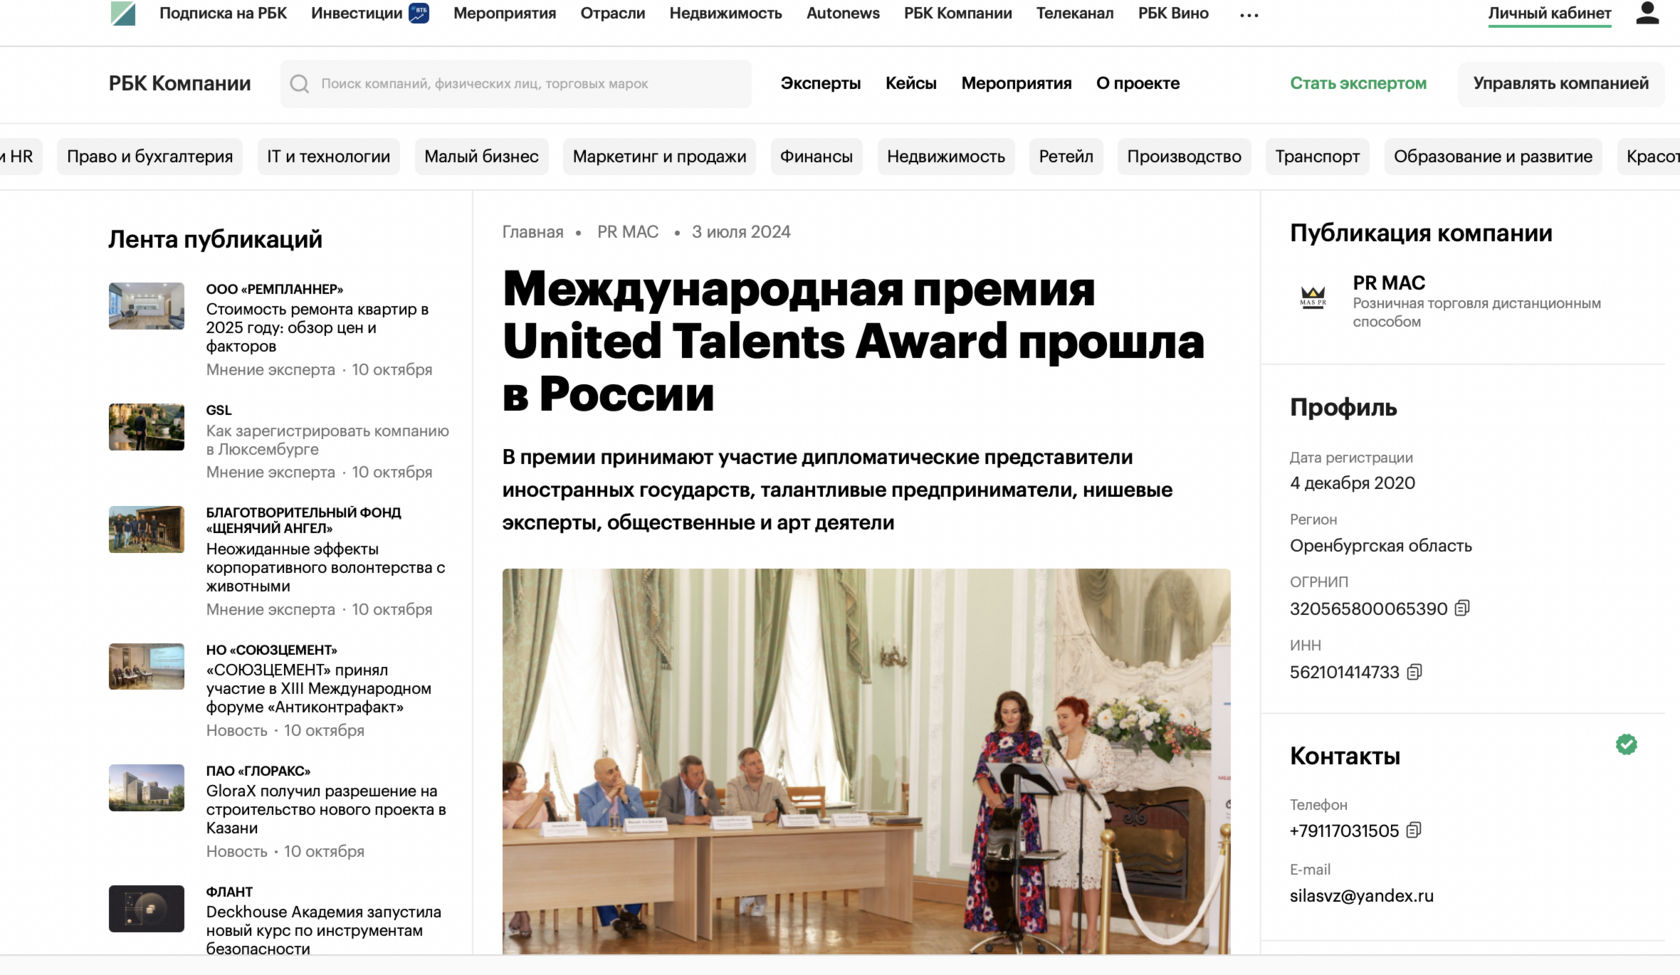Select the Право и бухгалтерия category
Image resolution: width=1680 pixels, height=975 pixels.
[x=150, y=156]
